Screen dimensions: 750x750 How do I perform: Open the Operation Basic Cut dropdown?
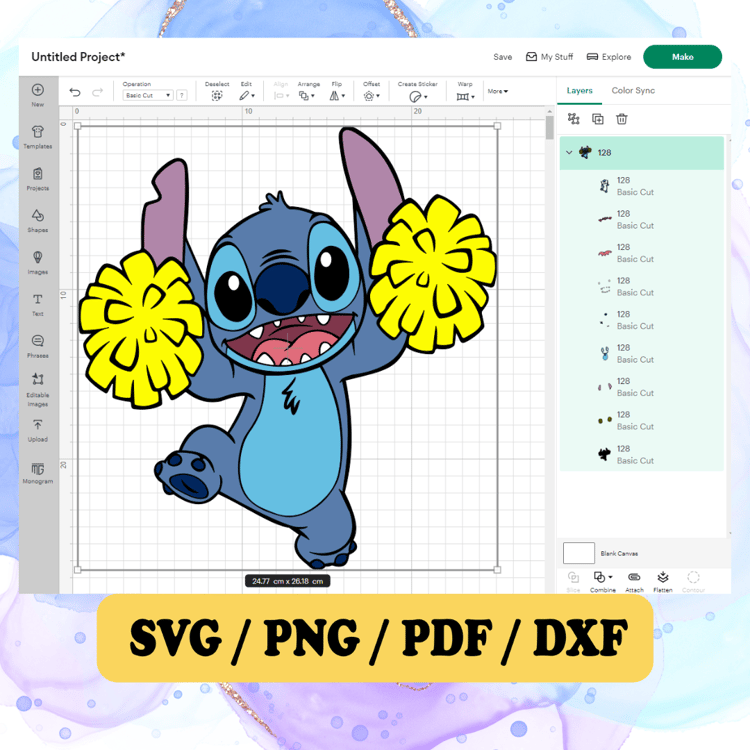click(147, 95)
